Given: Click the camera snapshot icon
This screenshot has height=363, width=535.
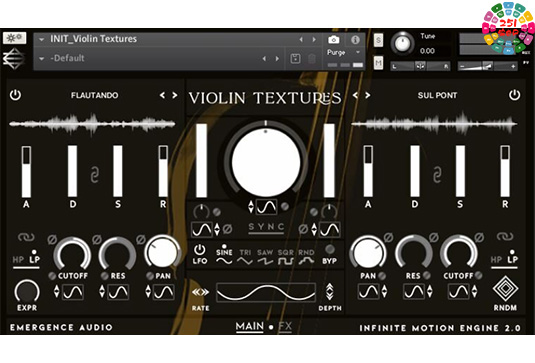Looking at the screenshot, I should (333, 40).
